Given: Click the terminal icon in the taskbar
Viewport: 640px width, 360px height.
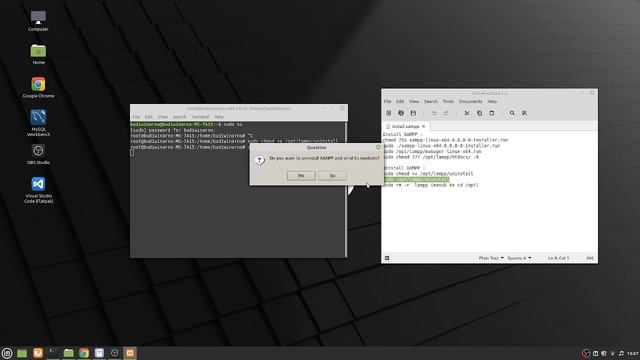Looking at the screenshot, I should click(x=53, y=353).
